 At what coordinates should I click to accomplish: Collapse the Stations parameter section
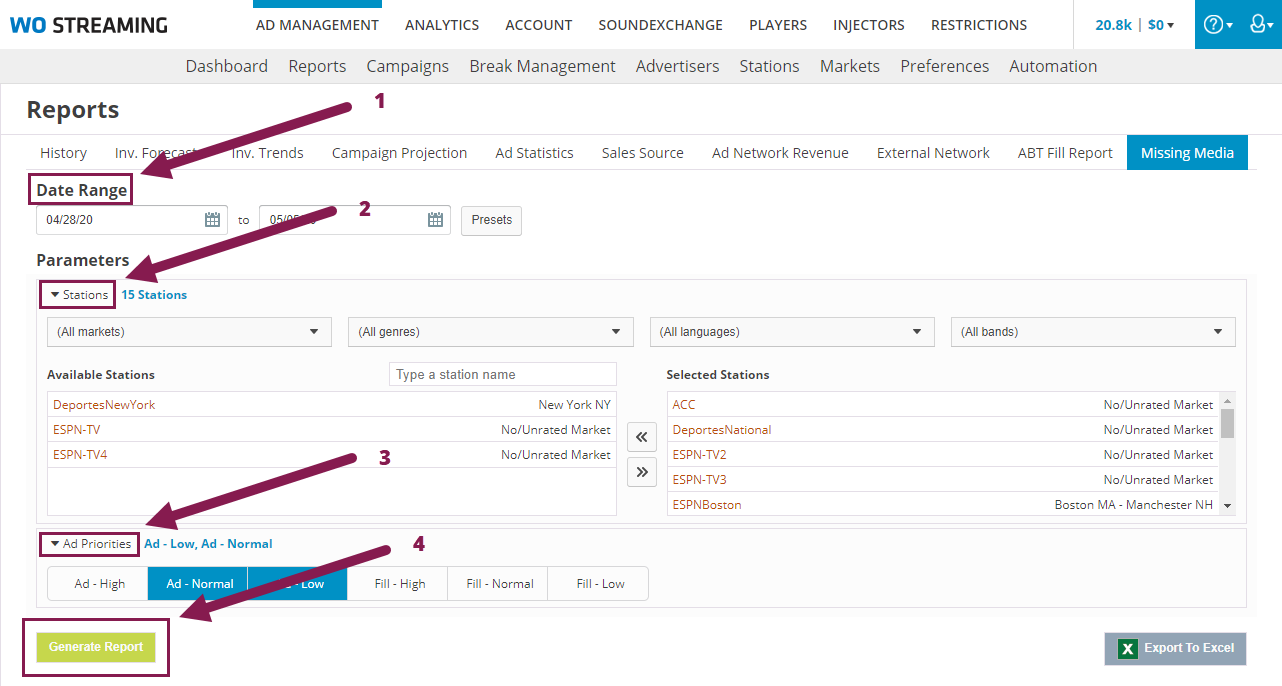(77, 294)
